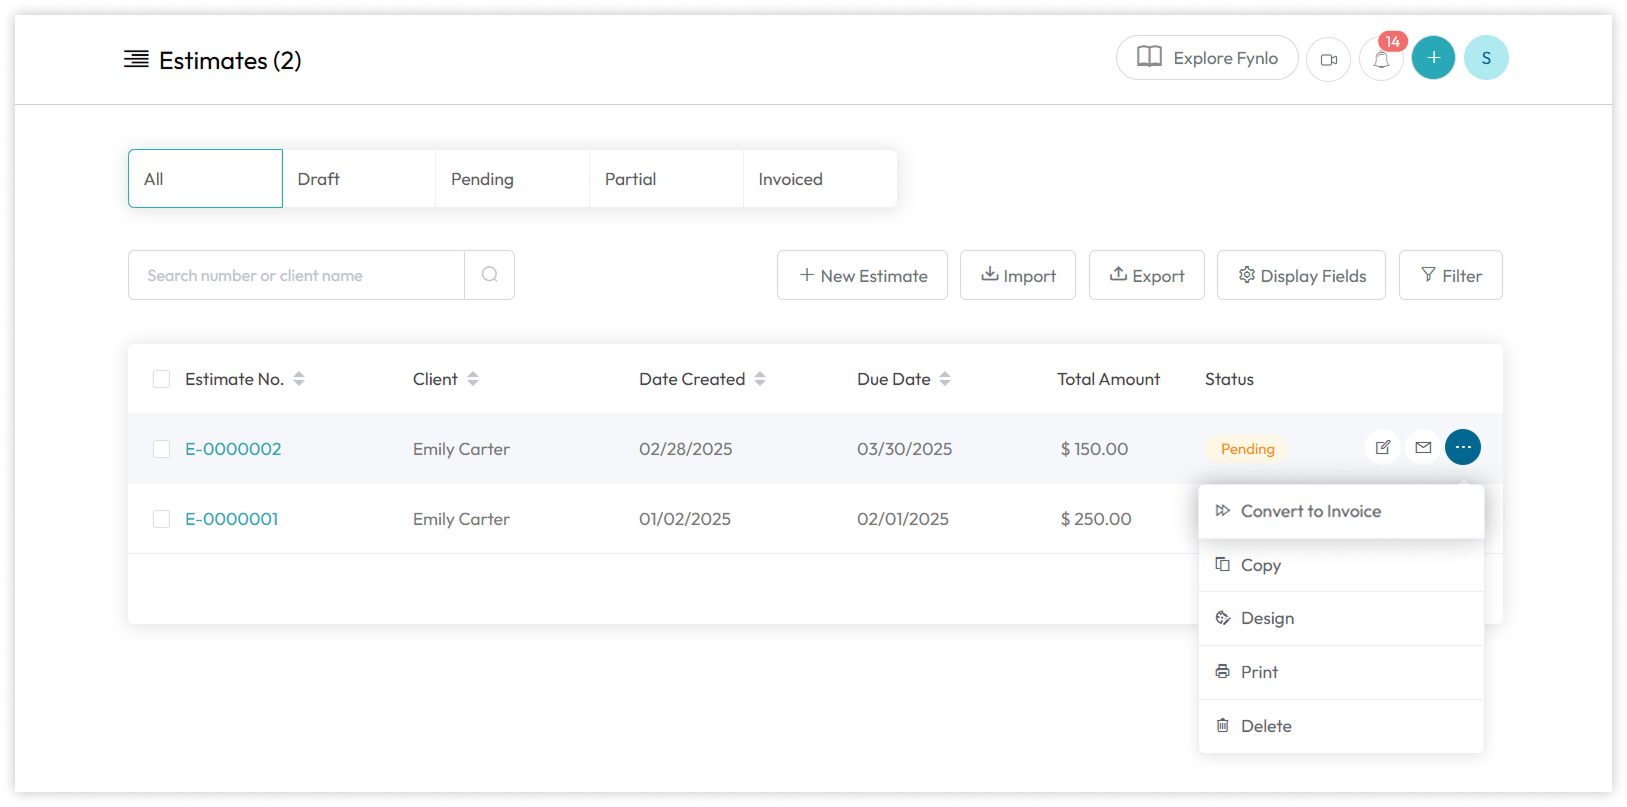This screenshot has height=807, width=1627.
Task: Click the date created 01/02/2025
Action: pos(685,519)
